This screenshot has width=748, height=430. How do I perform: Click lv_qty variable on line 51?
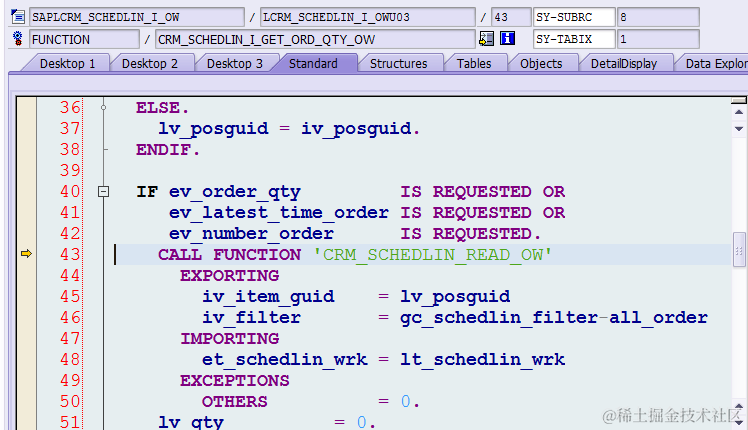tap(191, 422)
